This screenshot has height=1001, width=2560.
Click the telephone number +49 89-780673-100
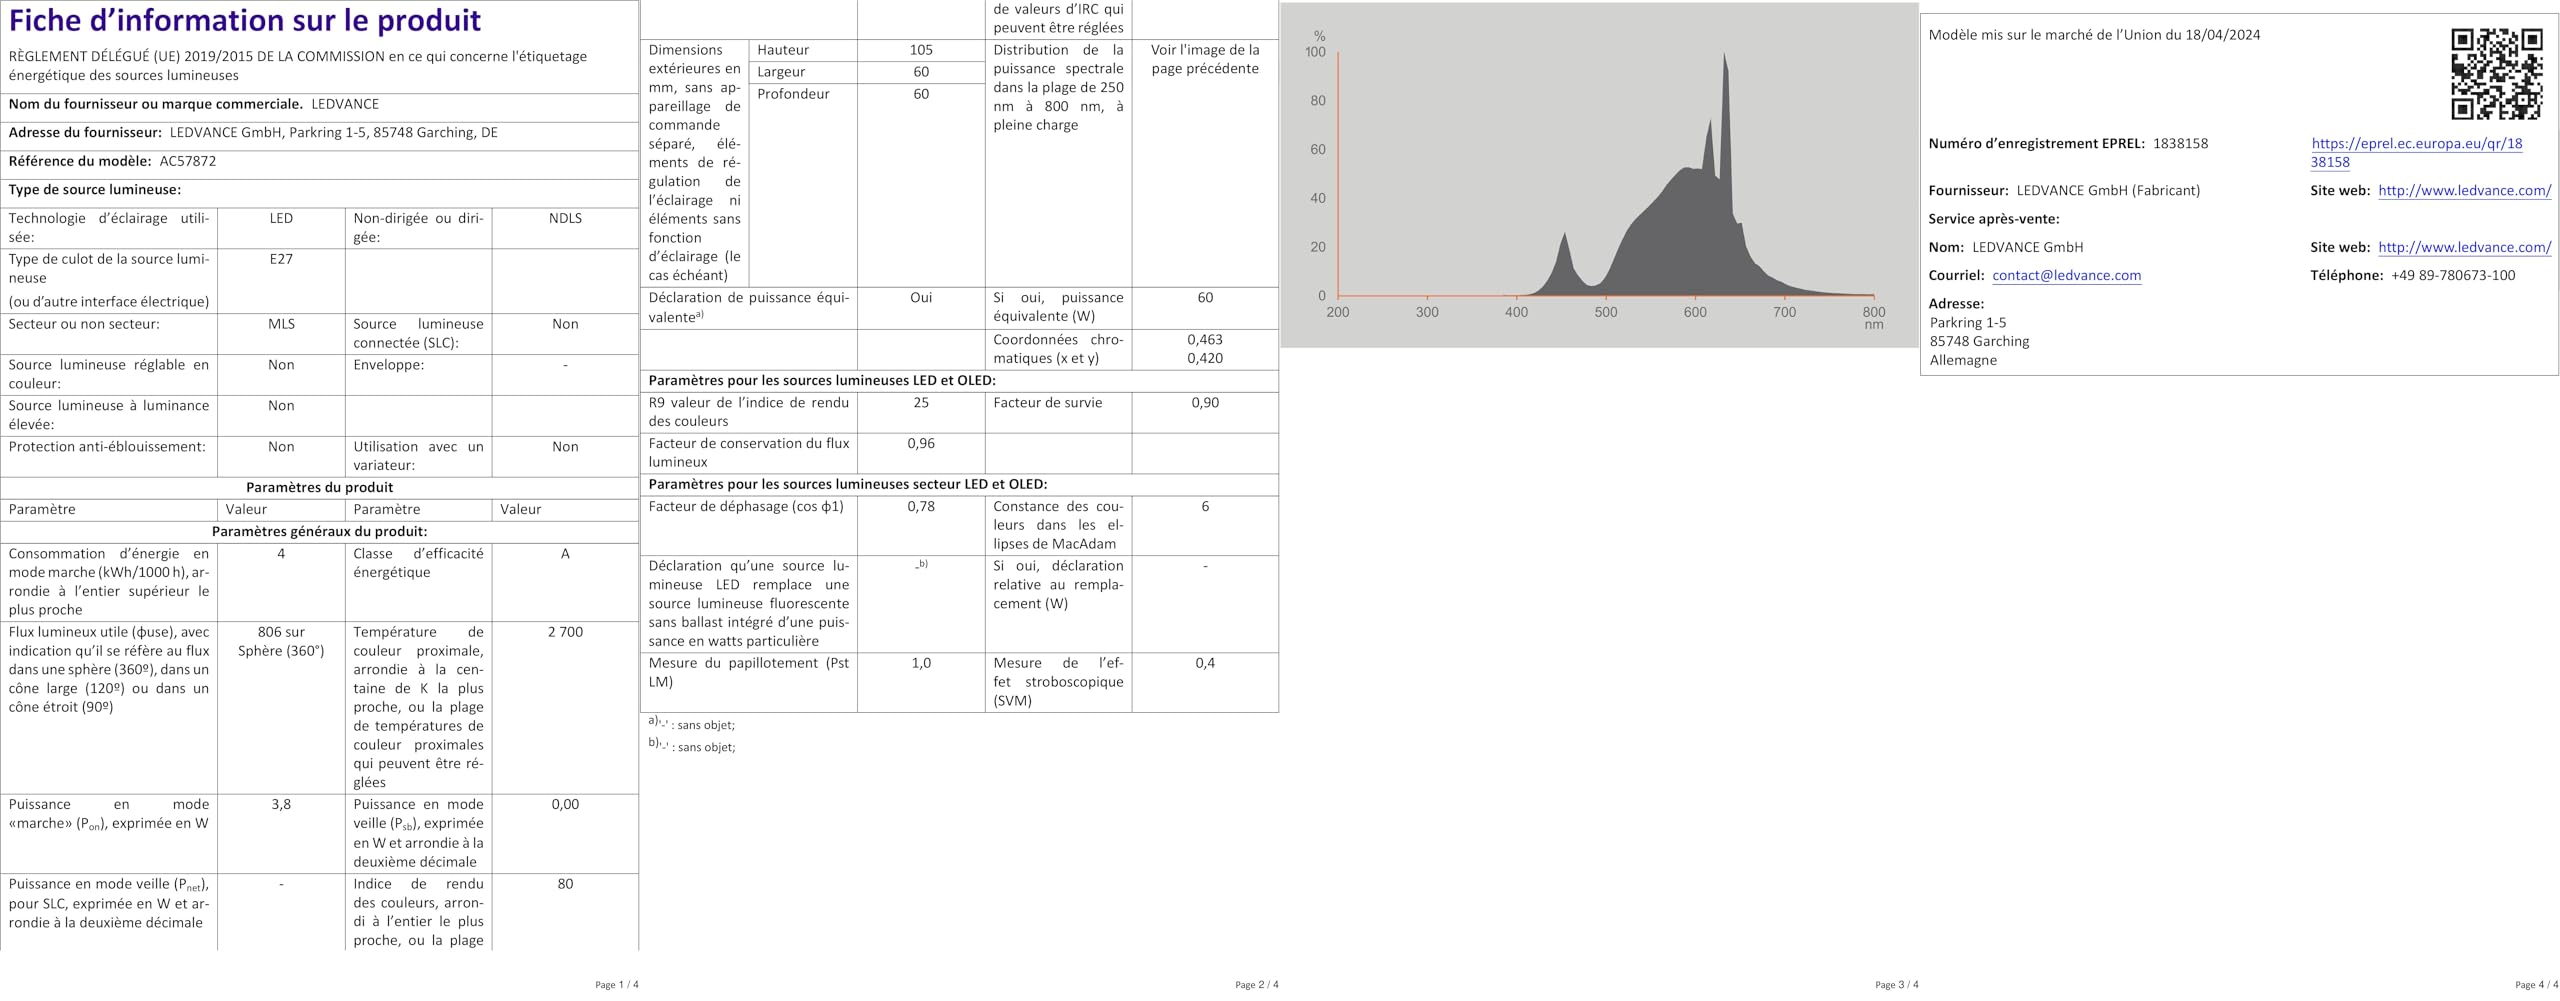tap(2453, 275)
